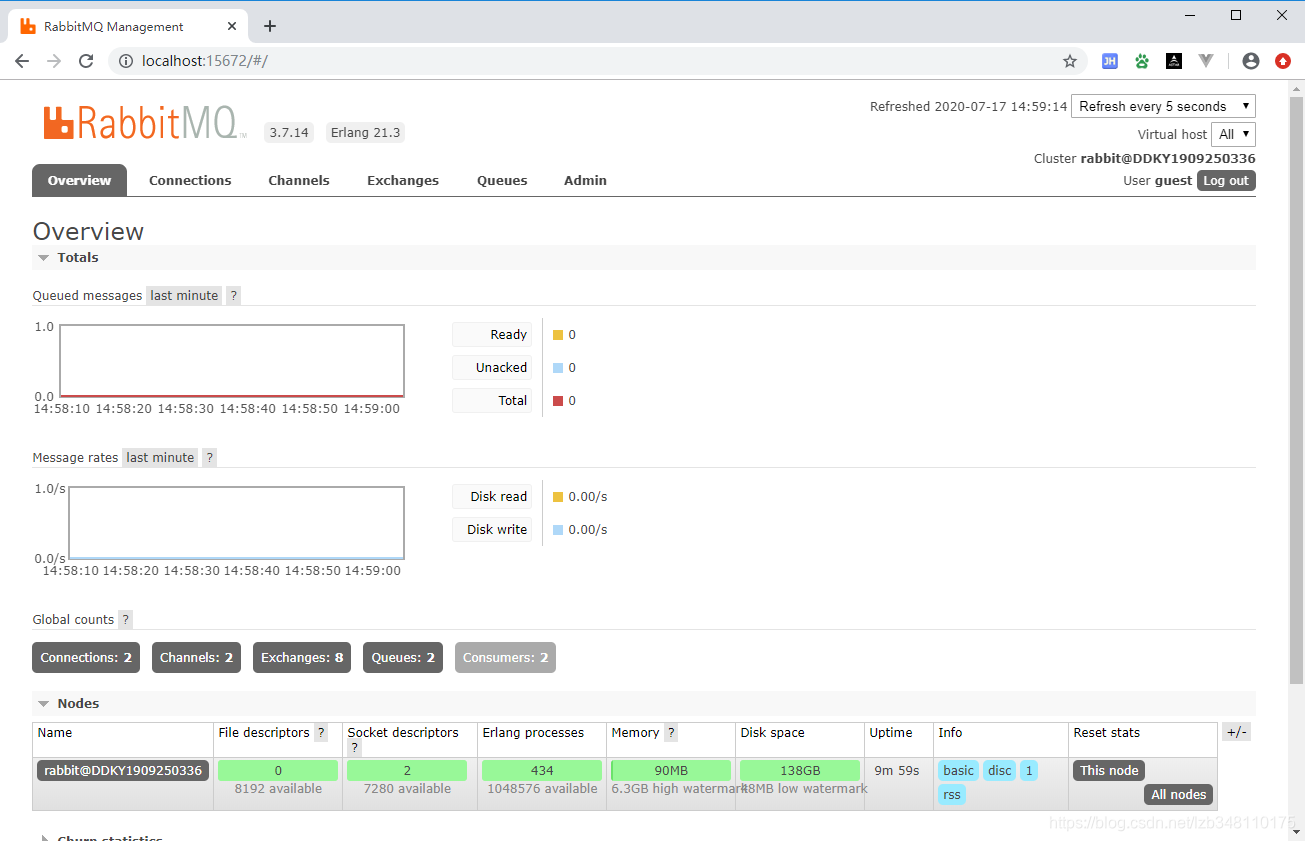Switch to the Exchanges tab
The width and height of the screenshot is (1305, 841).
pyautogui.click(x=403, y=180)
